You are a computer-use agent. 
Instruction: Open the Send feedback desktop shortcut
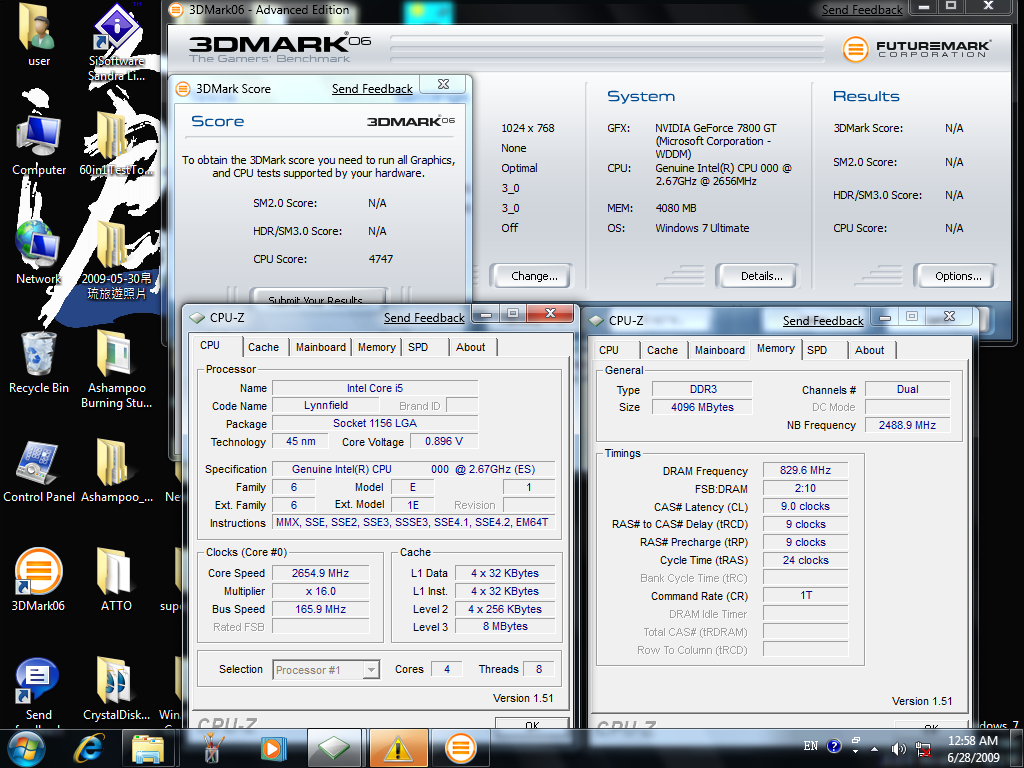point(39,691)
